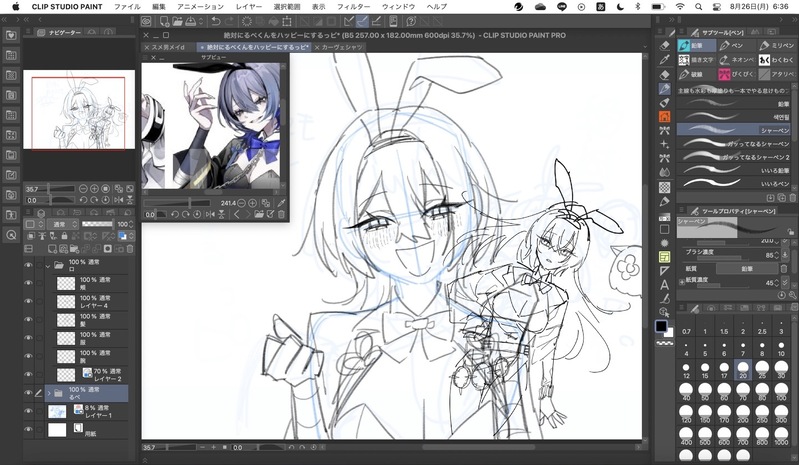Viewport: 799px width, 465px height.
Task: Choose the ガツってなるシャーペン 2 brush
Action: pyautogui.click(x=734, y=157)
